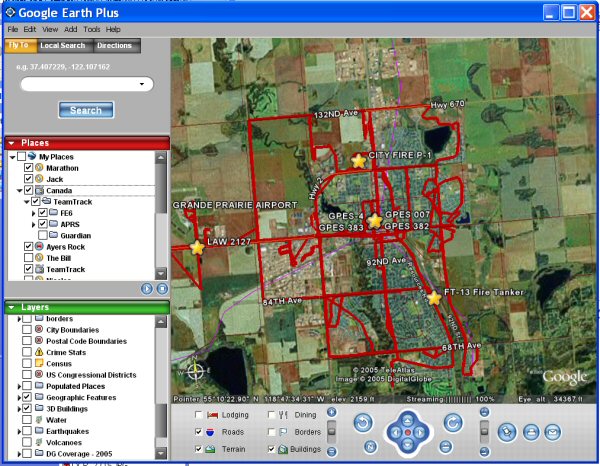Click the stop tour button under Places
The width and height of the screenshot is (600, 466).
click(162, 288)
